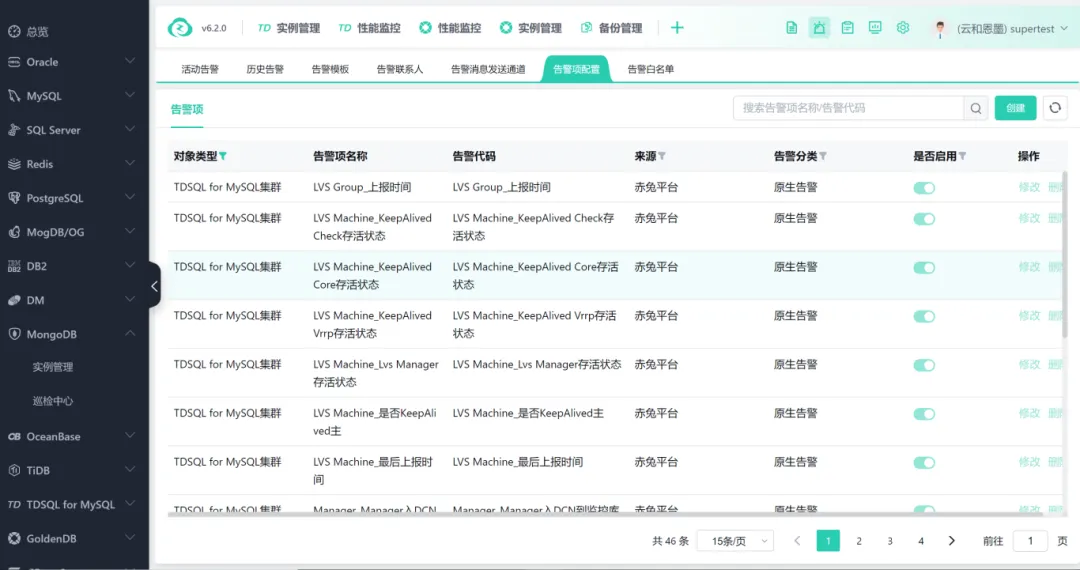Open the 告警白名单 tab
Image resolution: width=1080 pixels, height=570 pixels.
[650, 70]
